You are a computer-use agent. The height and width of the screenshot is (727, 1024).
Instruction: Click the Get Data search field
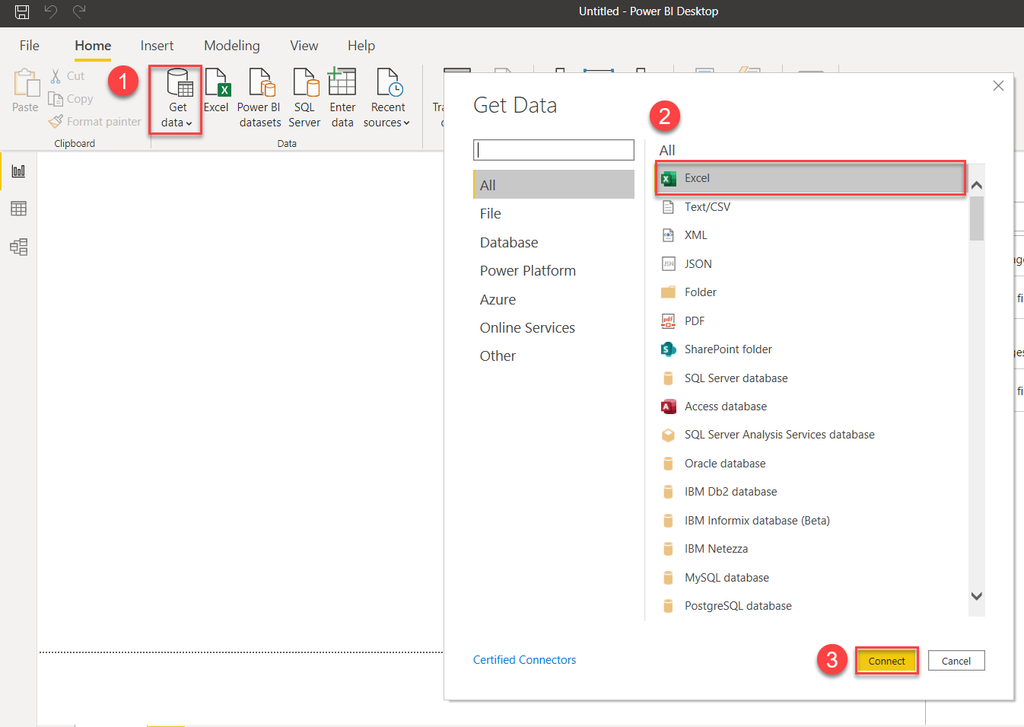click(x=553, y=149)
